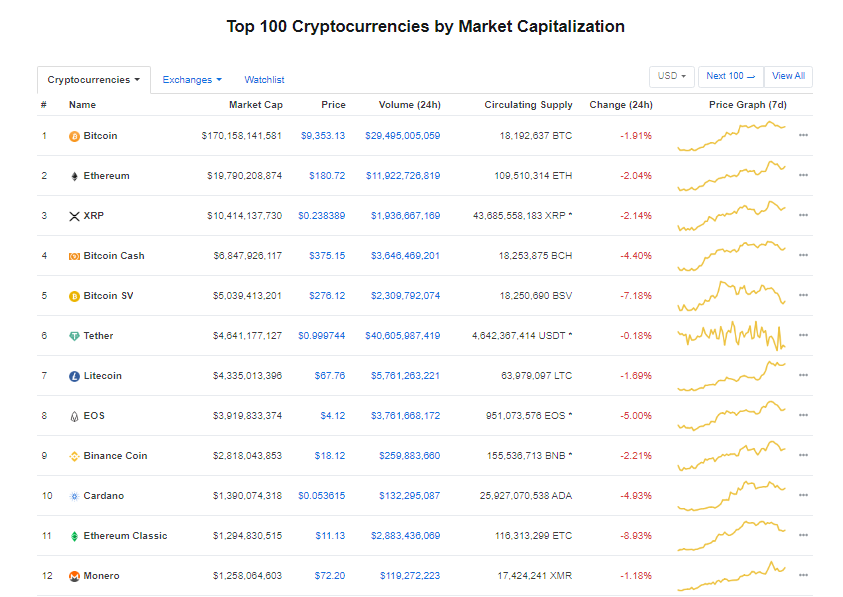Click Bitcoin SV change -7.18%
Viewport: 843px width, 597px height.
point(636,296)
